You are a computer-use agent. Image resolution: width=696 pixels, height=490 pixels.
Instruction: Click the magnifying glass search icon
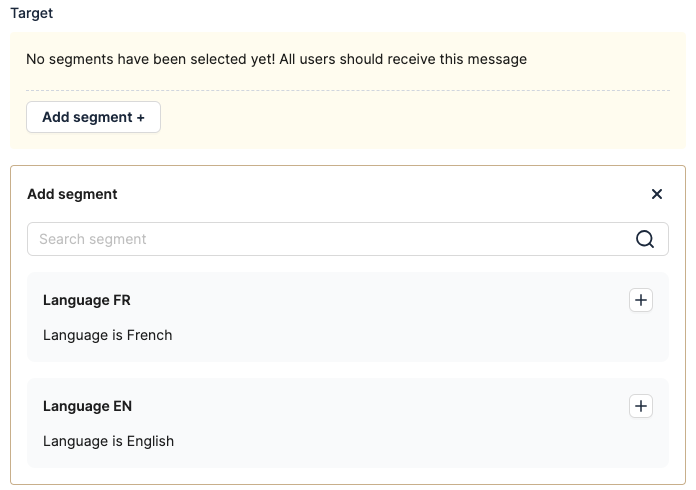click(645, 239)
